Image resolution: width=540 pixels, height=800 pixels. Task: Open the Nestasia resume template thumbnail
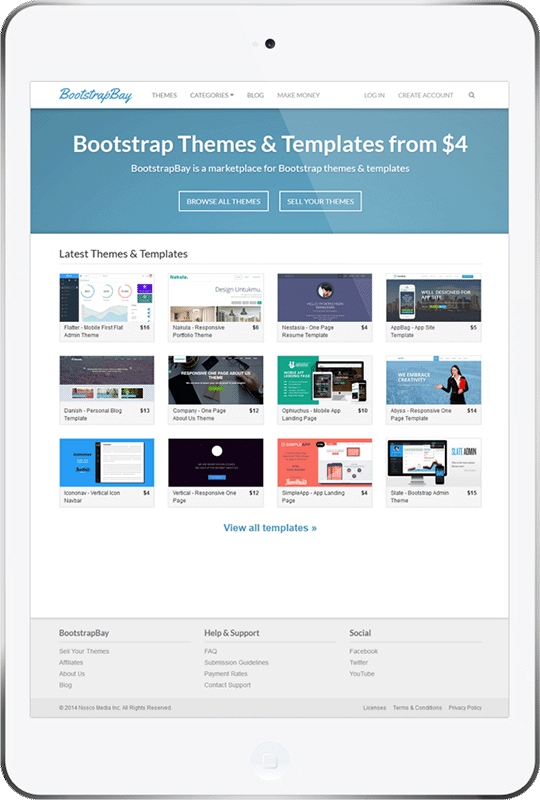click(325, 297)
